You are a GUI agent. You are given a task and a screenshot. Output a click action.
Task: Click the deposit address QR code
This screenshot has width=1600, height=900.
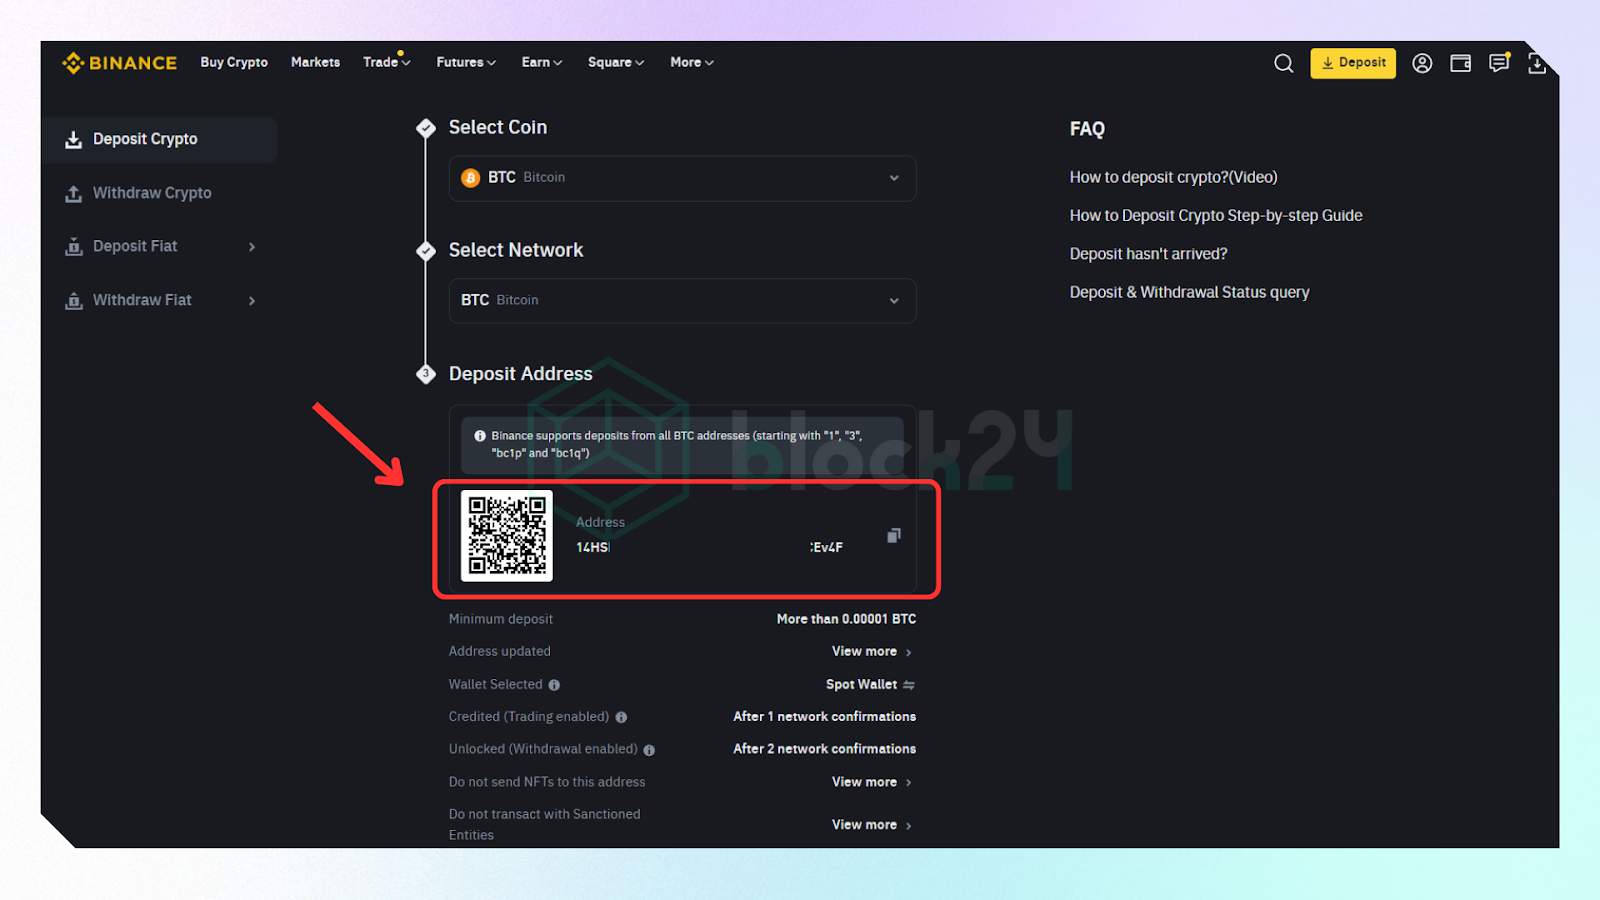506,536
